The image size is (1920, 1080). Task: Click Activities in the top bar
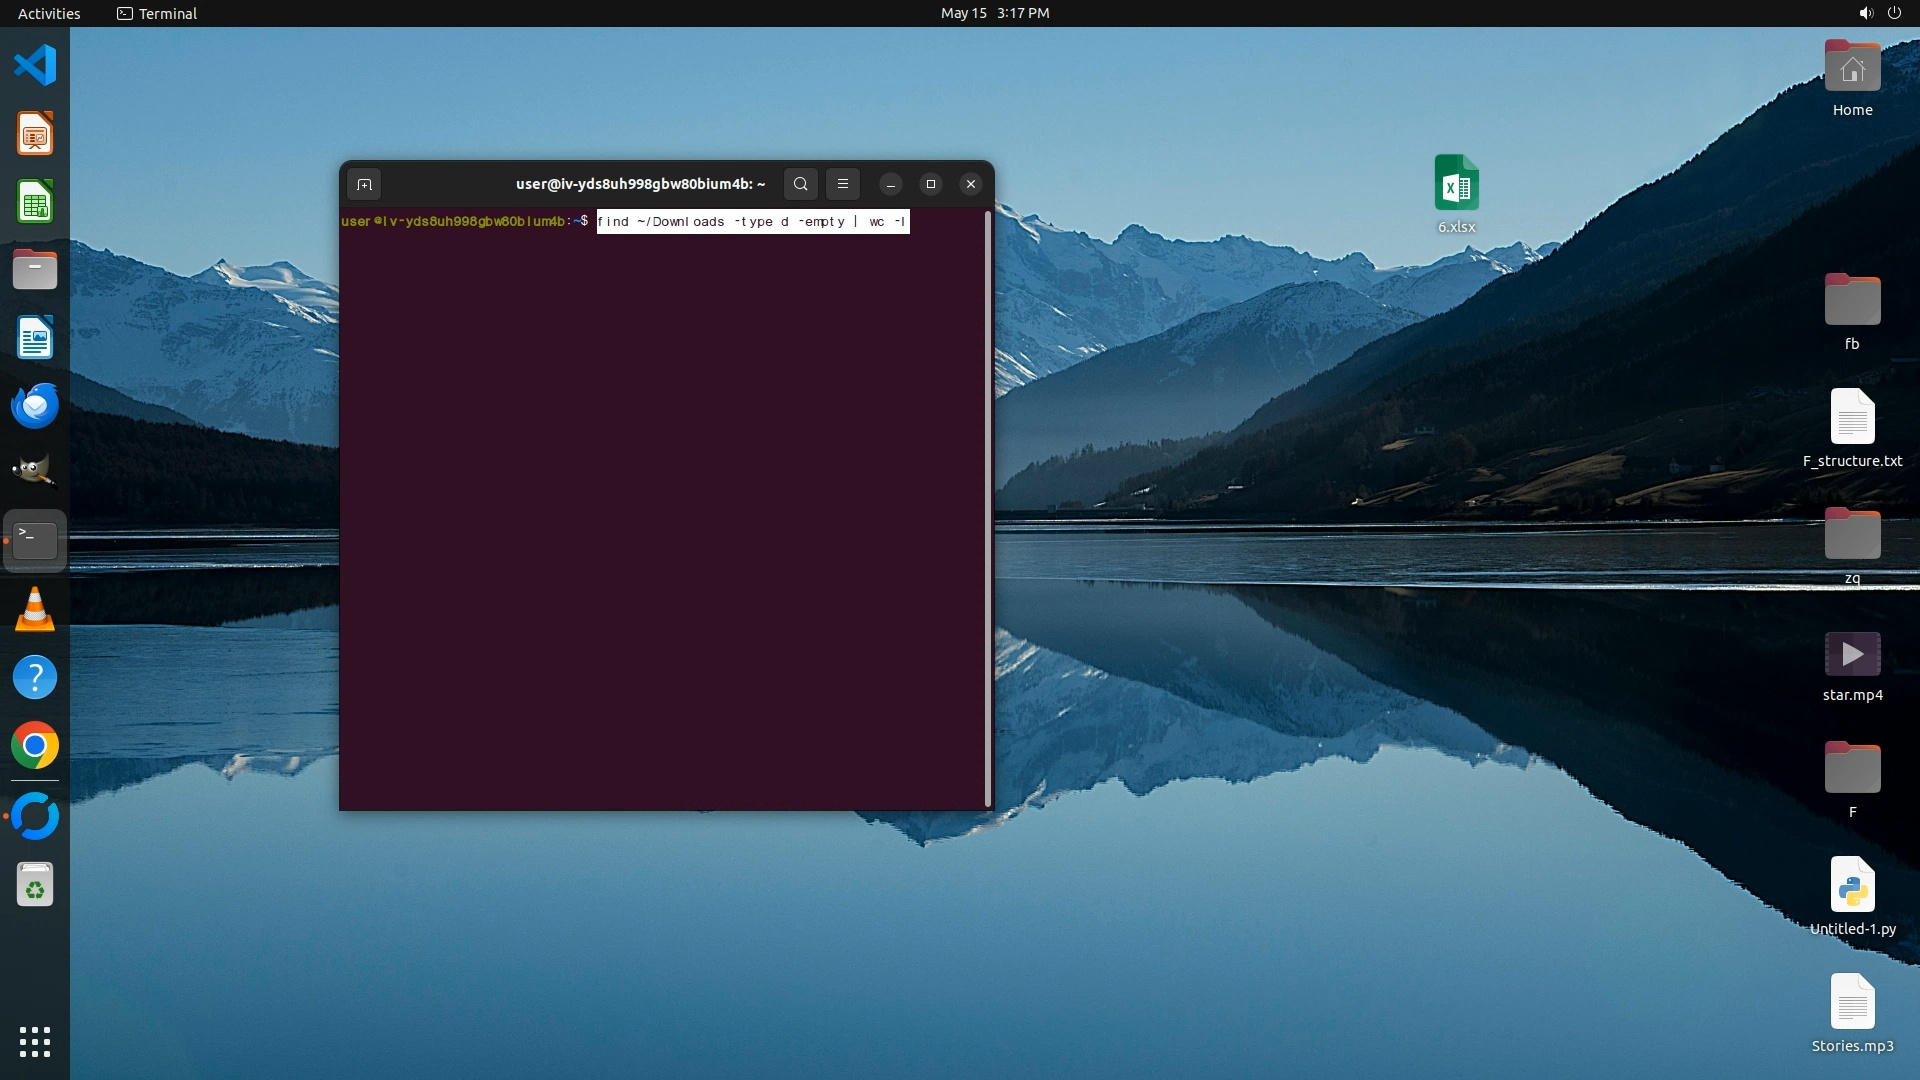click(x=49, y=13)
